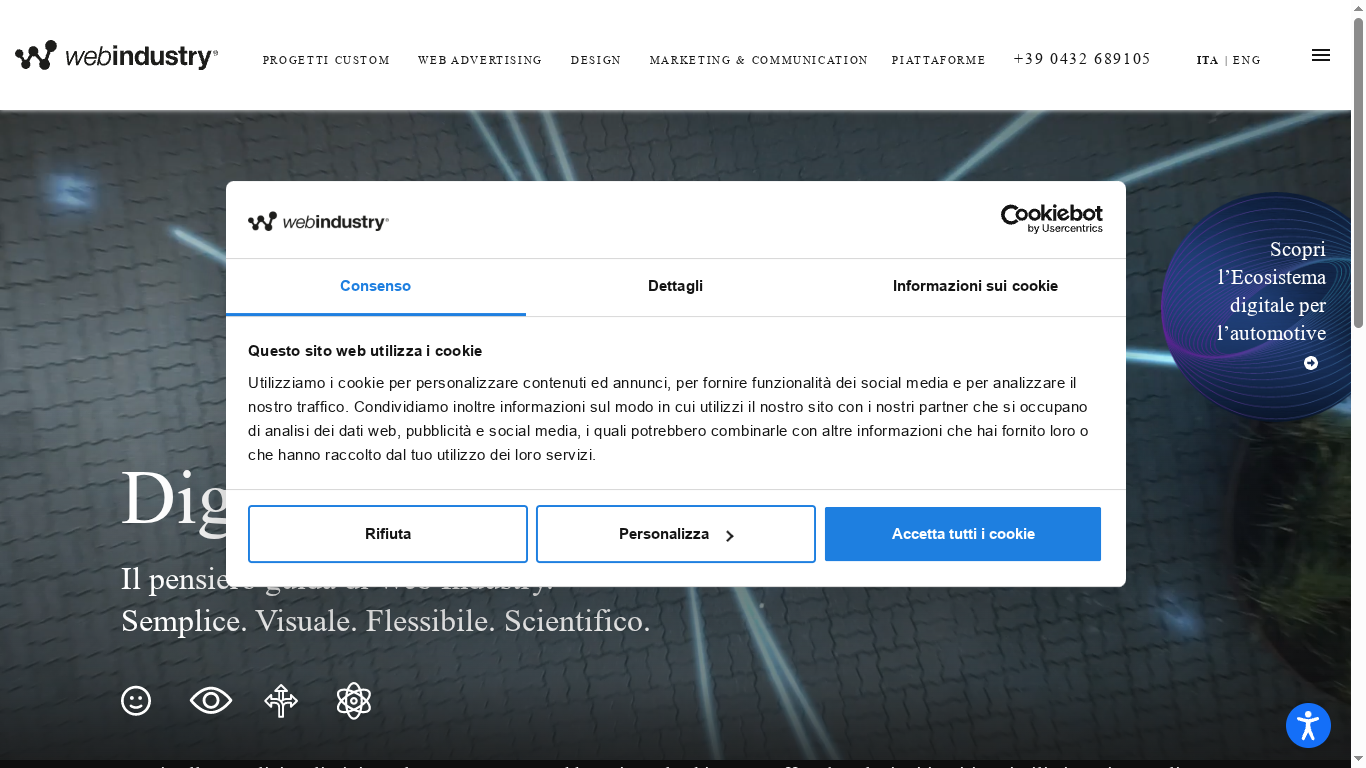1366x768 pixels.
Task: Reject cookies via Rifiuta button
Action: point(388,533)
